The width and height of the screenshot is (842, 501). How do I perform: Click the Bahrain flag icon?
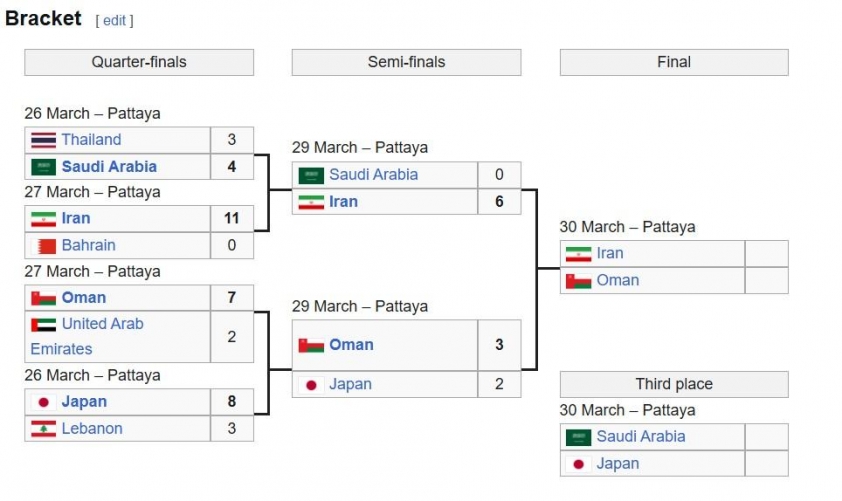[x=43, y=245]
